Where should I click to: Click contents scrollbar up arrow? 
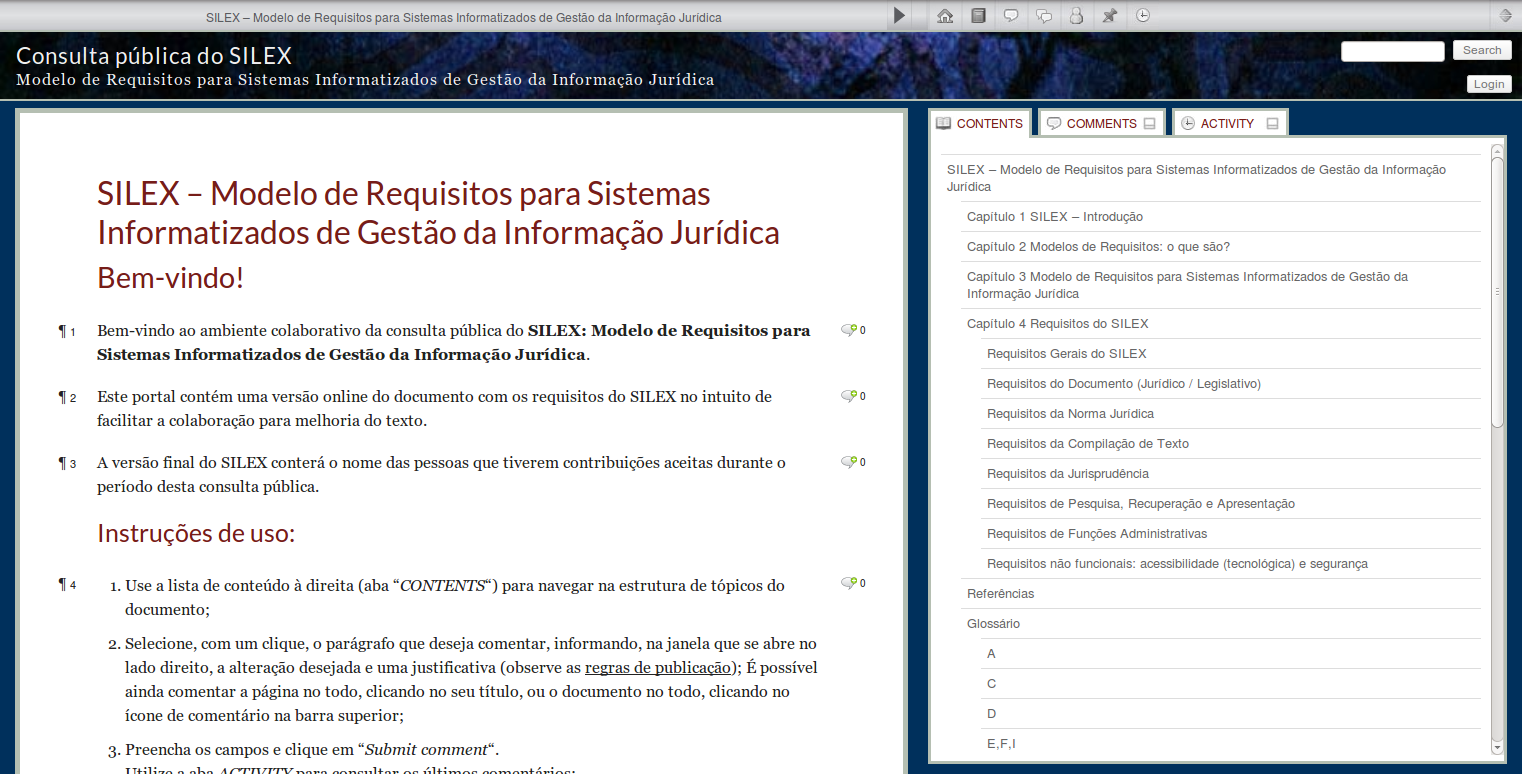1497,151
